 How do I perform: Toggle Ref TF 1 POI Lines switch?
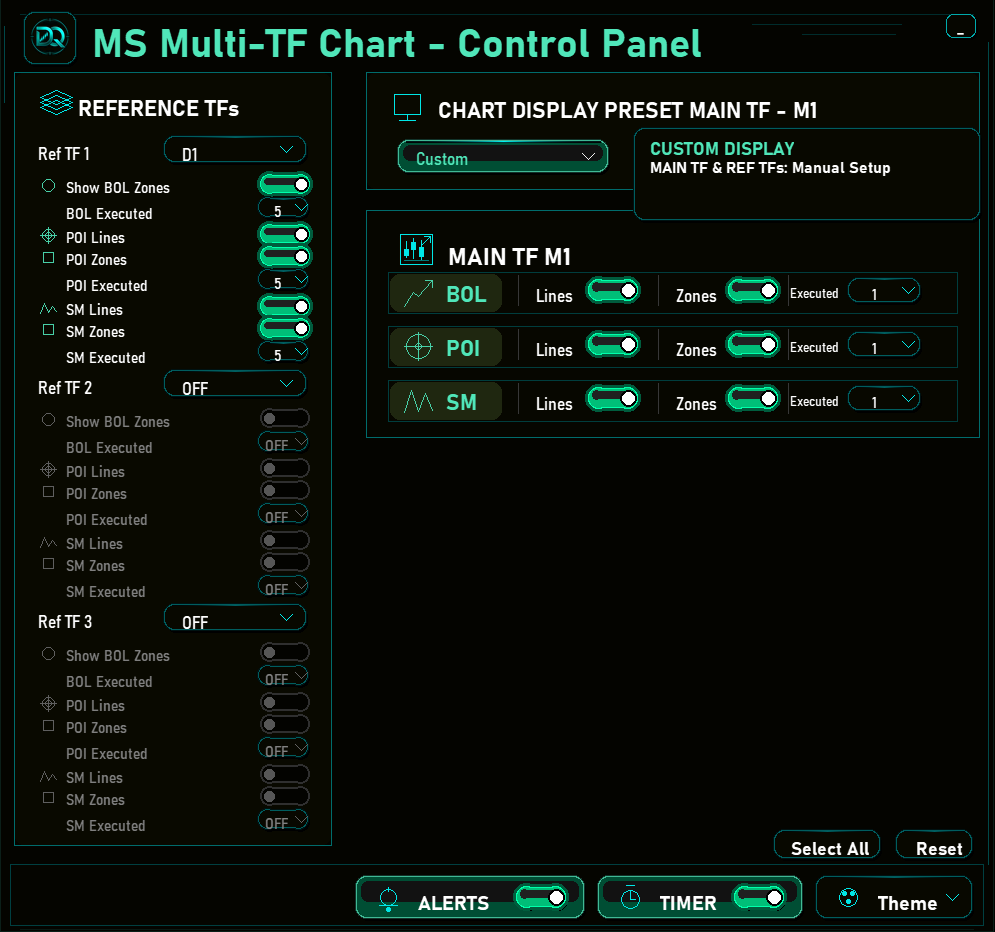click(284, 235)
